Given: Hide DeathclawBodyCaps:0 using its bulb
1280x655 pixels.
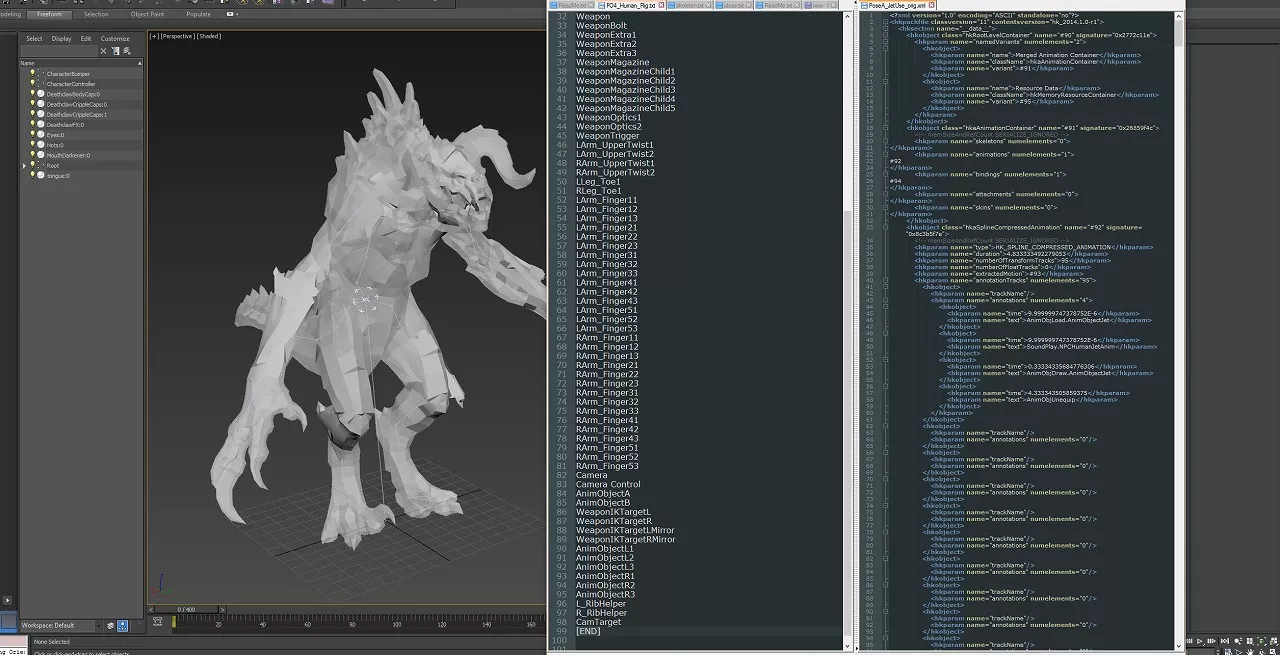Looking at the screenshot, I should click(x=32, y=93).
